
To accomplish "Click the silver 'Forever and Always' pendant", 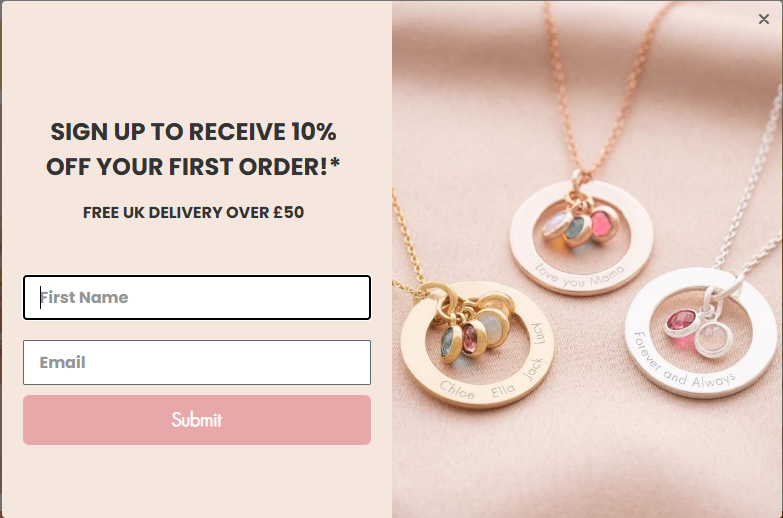I will tap(701, 333).
